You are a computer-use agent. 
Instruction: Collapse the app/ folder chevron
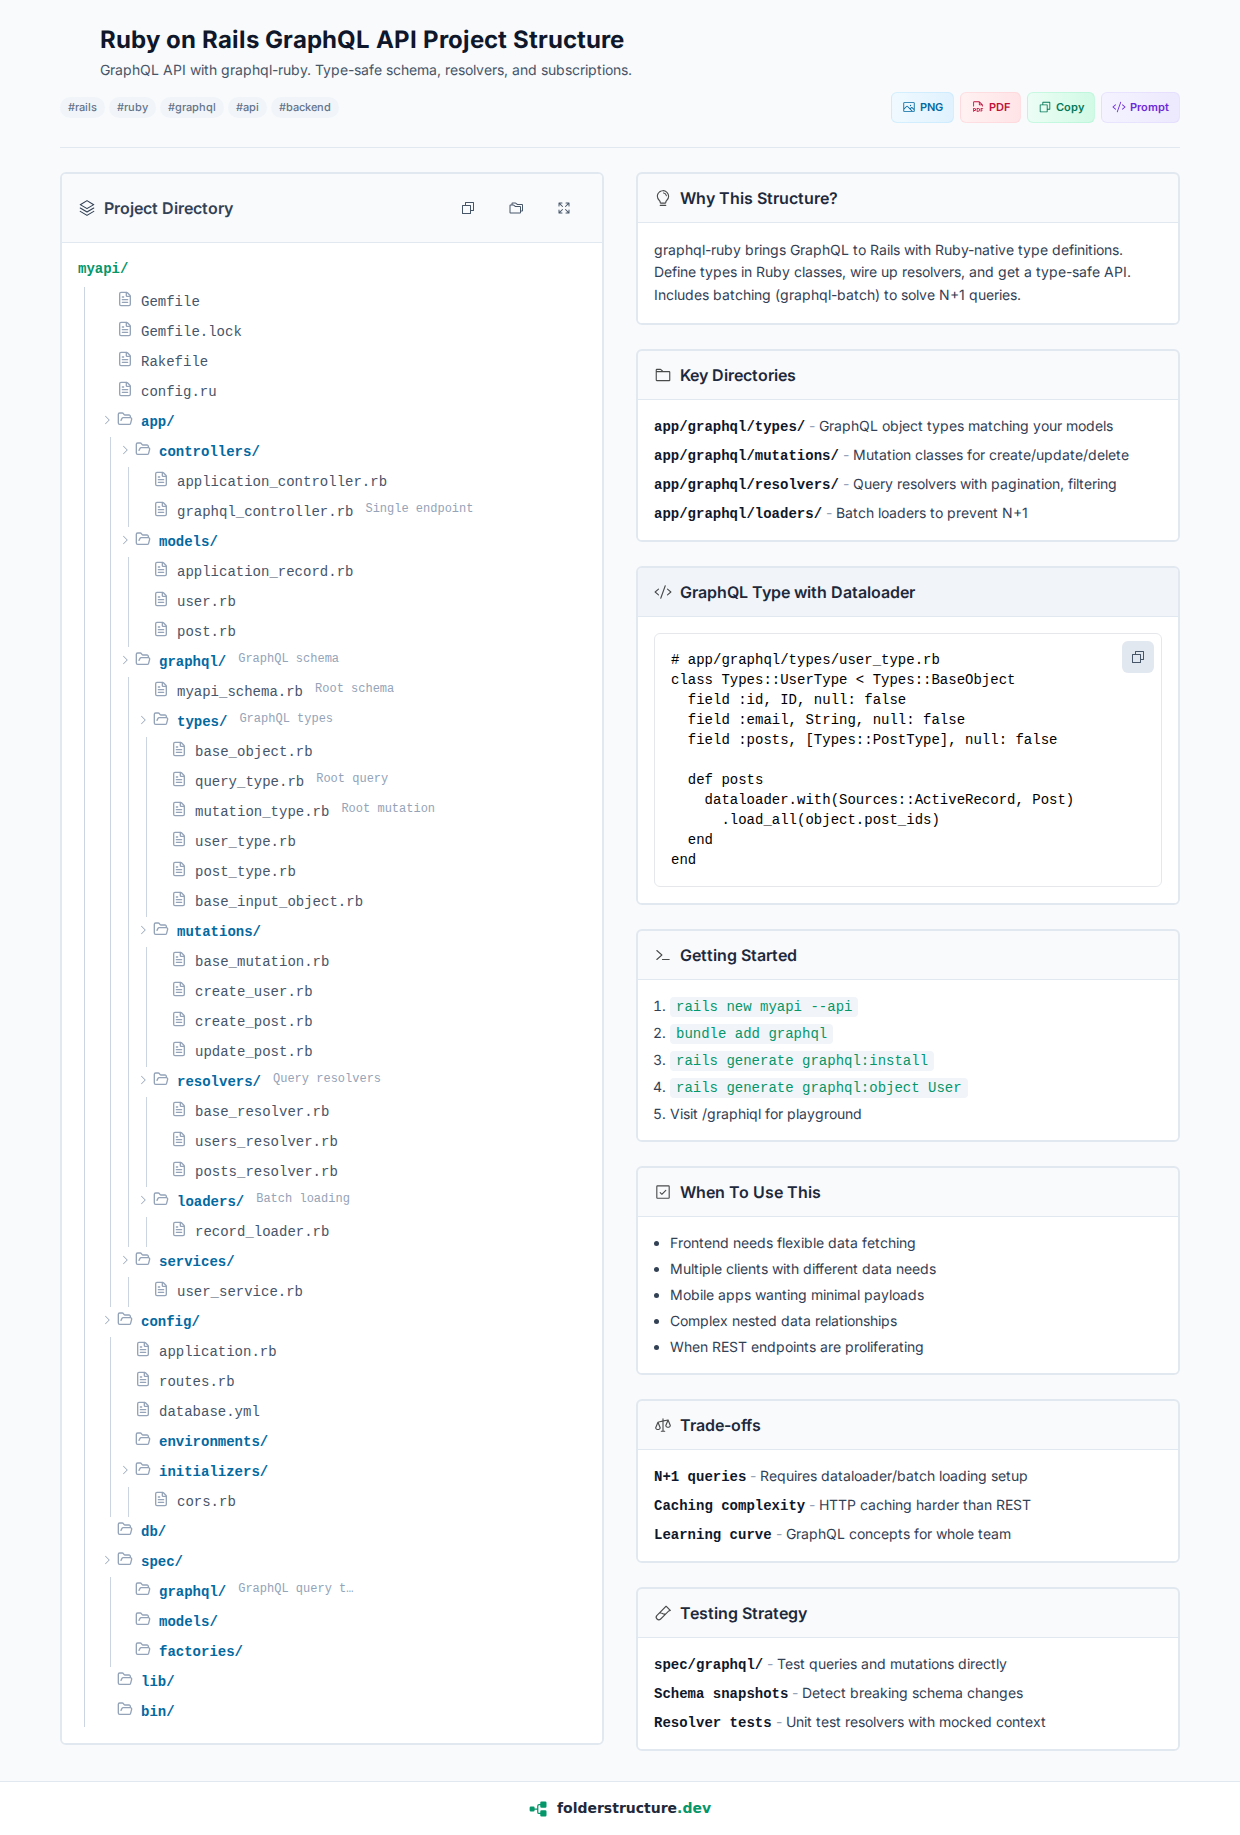tap(107, 420)
